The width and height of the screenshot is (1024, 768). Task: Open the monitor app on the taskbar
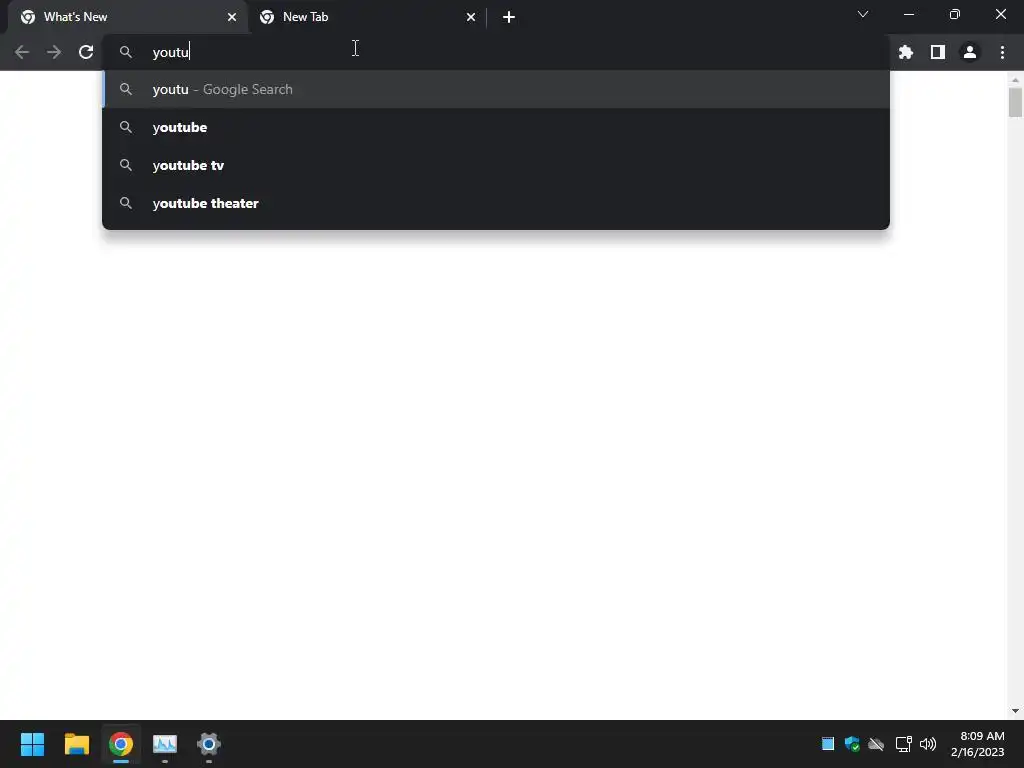165,744
